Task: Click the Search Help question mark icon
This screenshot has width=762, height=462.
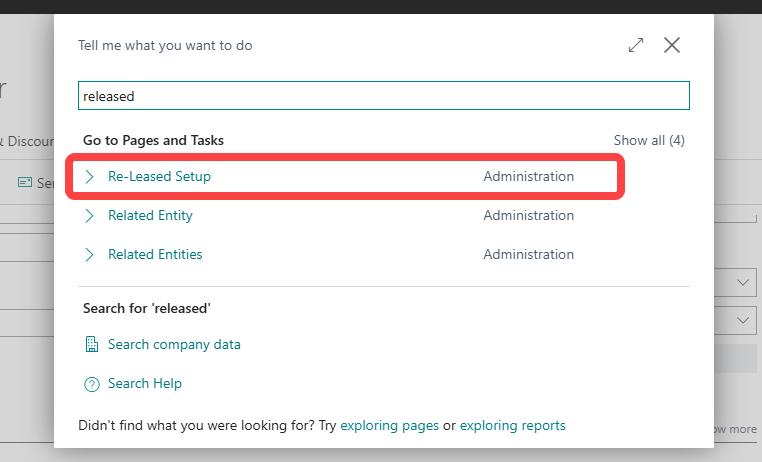Action: point(91,384)
